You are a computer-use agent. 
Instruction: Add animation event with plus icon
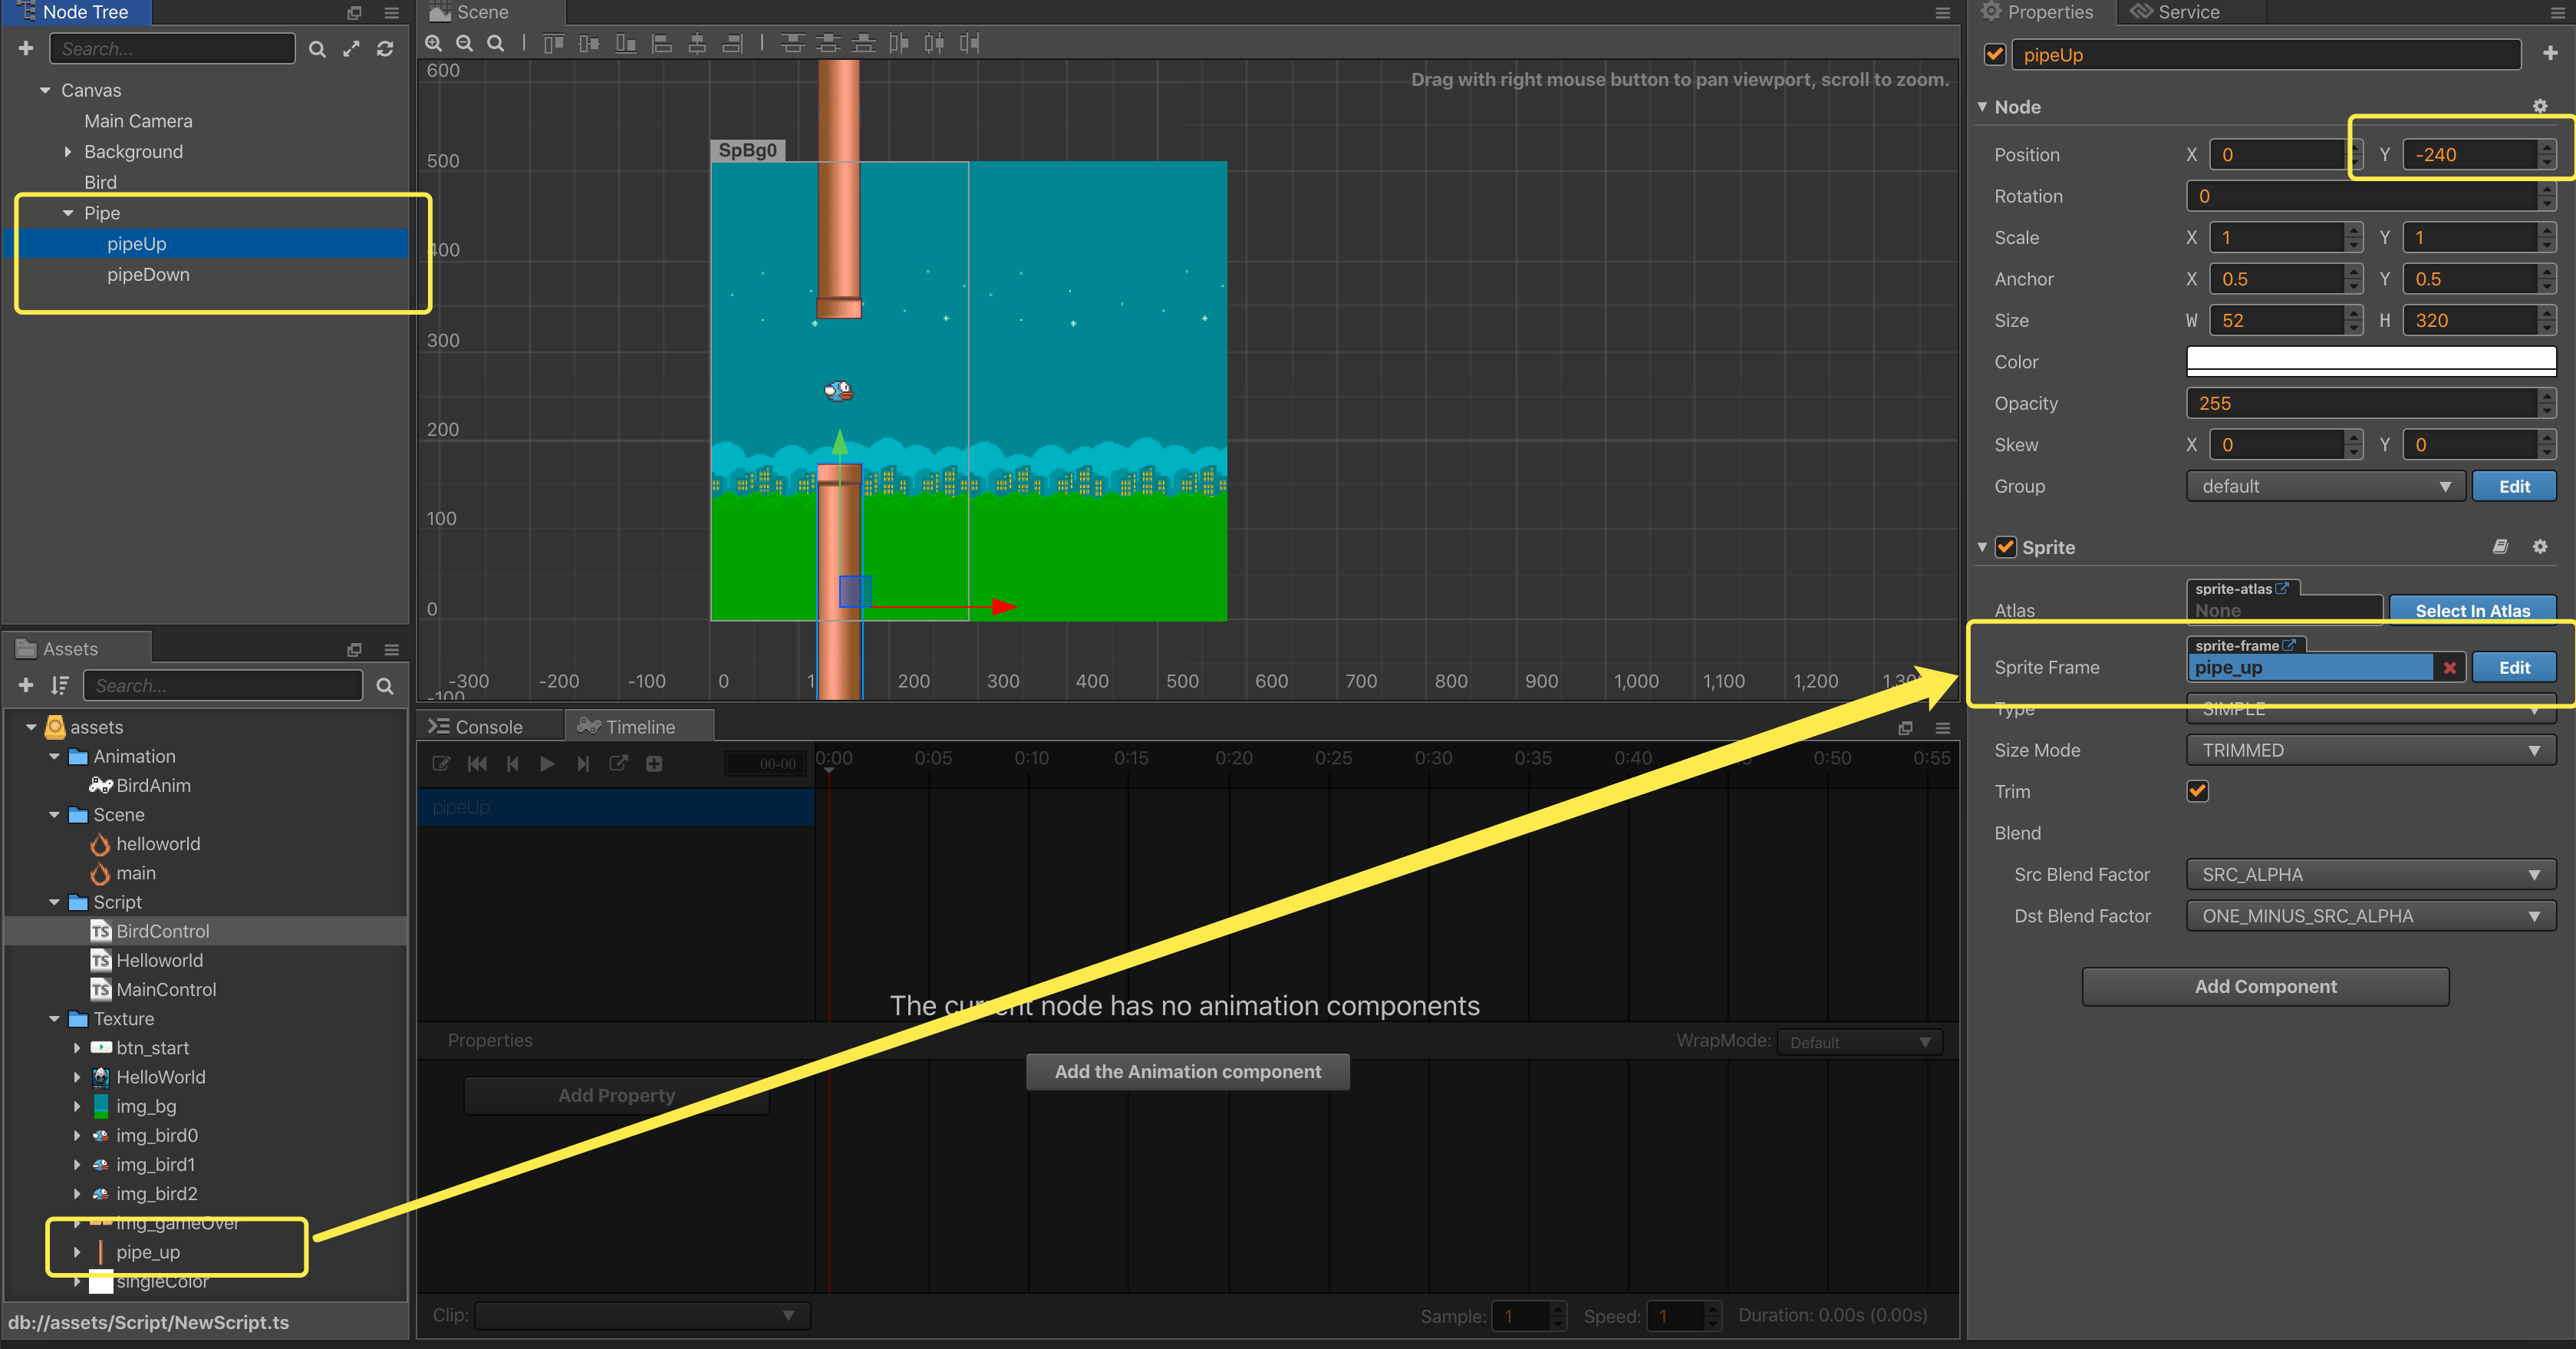pyautogui.click(x=654, y=763)
